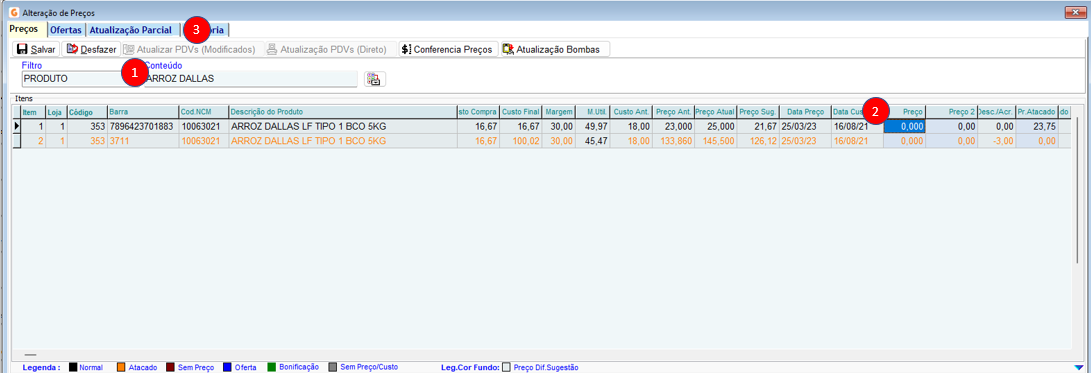Click Preço Ant. value 23,000

673,127
